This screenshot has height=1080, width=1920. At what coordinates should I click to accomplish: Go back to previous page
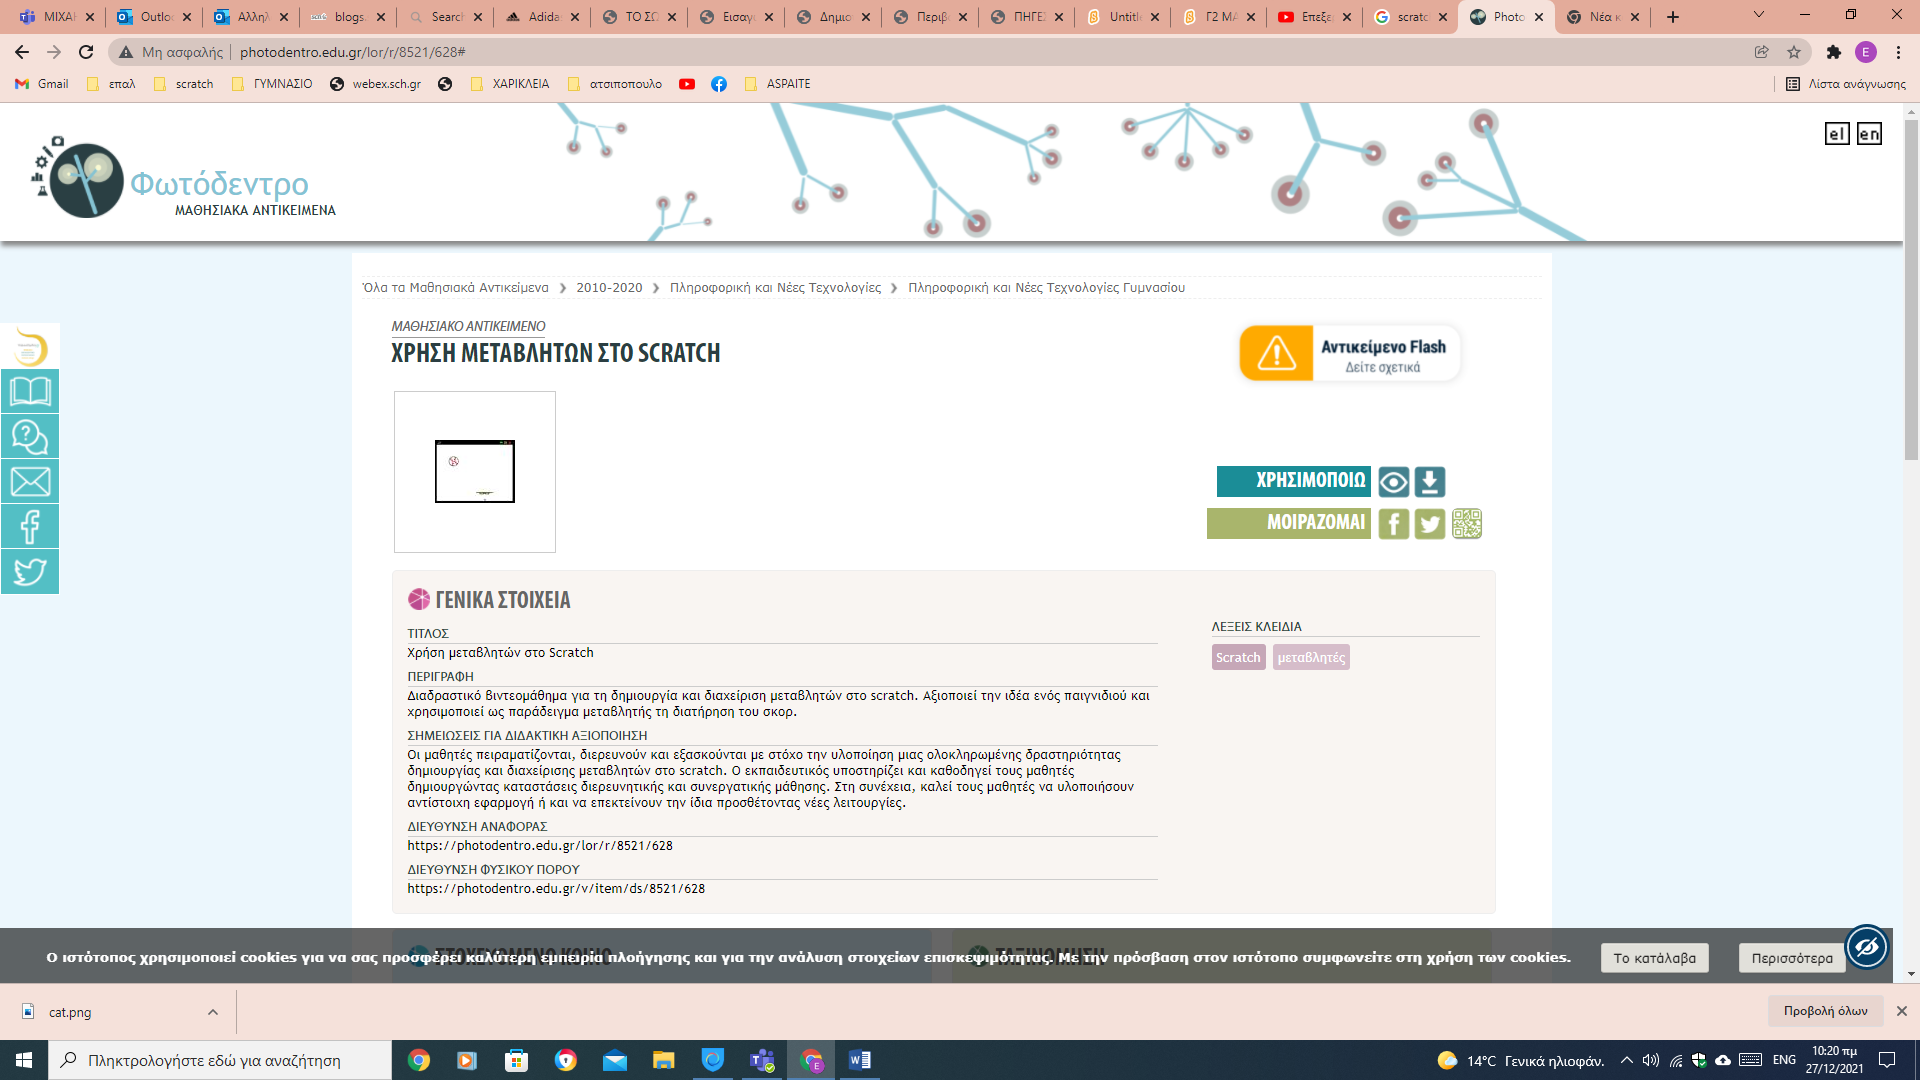click(22, 52)
